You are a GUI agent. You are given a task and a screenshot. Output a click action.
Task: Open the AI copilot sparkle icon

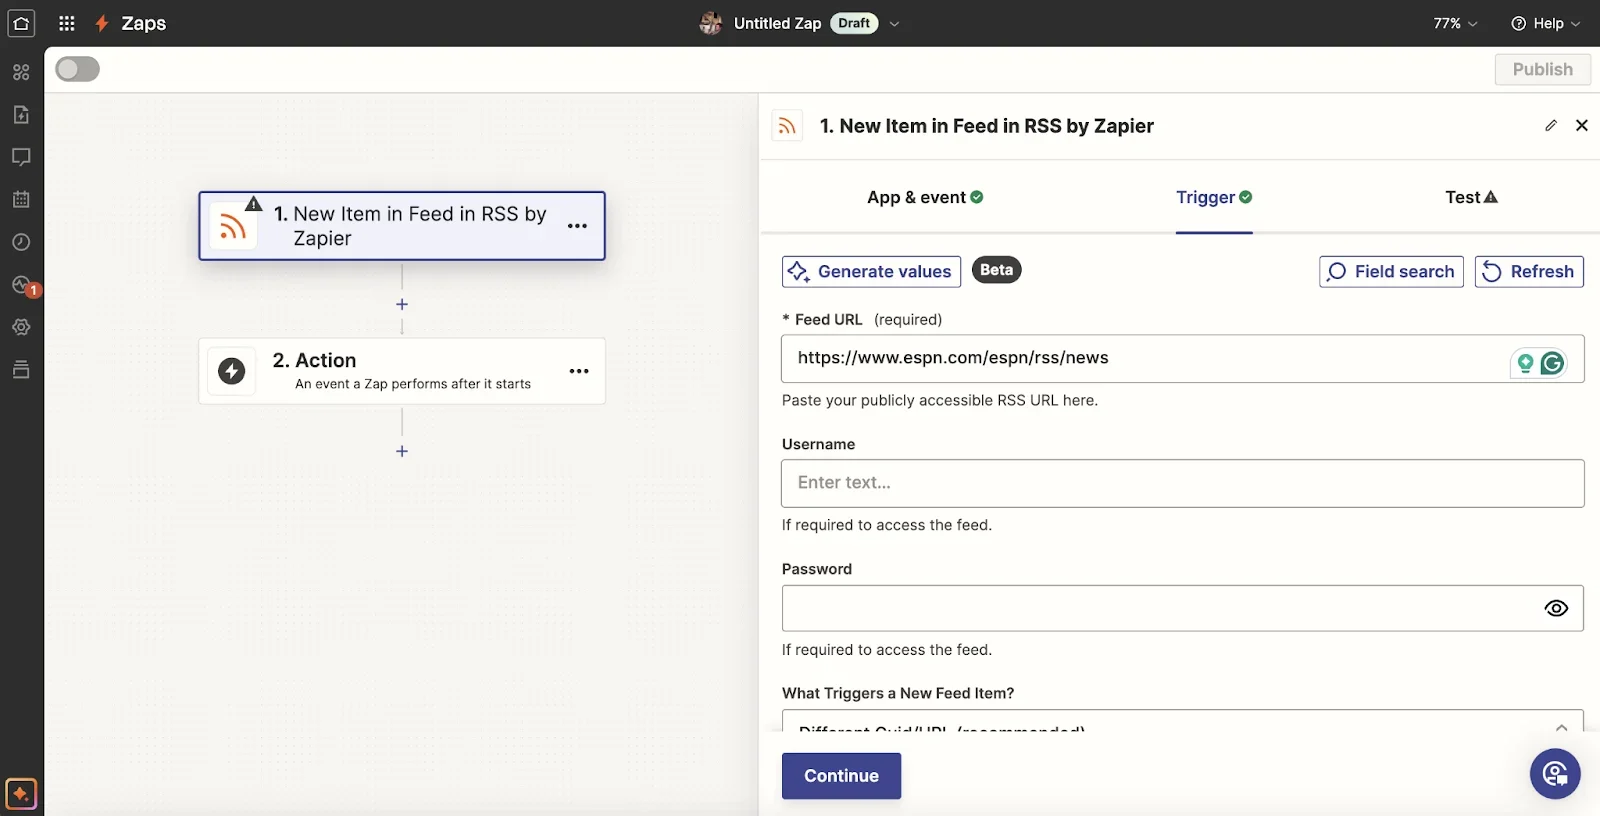coord(21,794)
